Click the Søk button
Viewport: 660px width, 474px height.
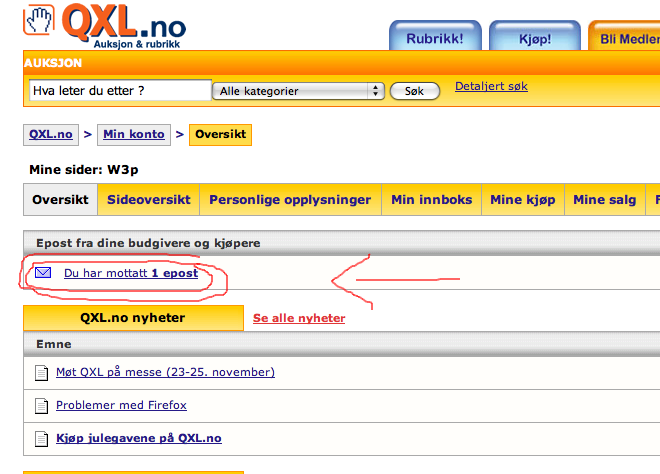pyautogui.click(x=415, y=91)
